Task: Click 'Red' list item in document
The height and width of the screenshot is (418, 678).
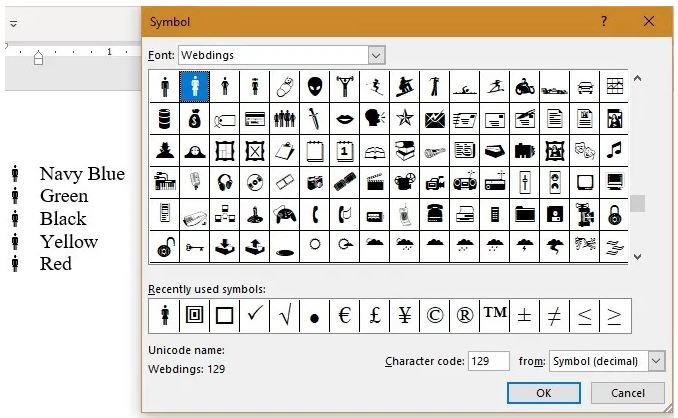Action: click(x=55, y=264)
